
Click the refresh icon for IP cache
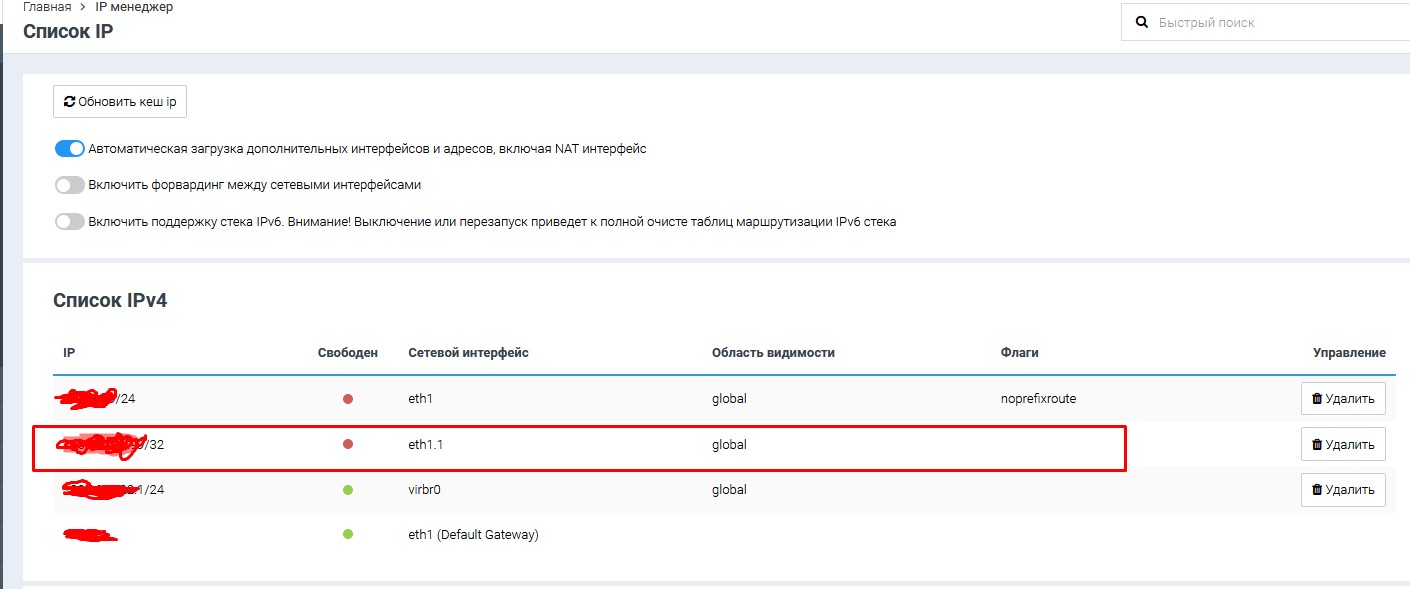69,102
